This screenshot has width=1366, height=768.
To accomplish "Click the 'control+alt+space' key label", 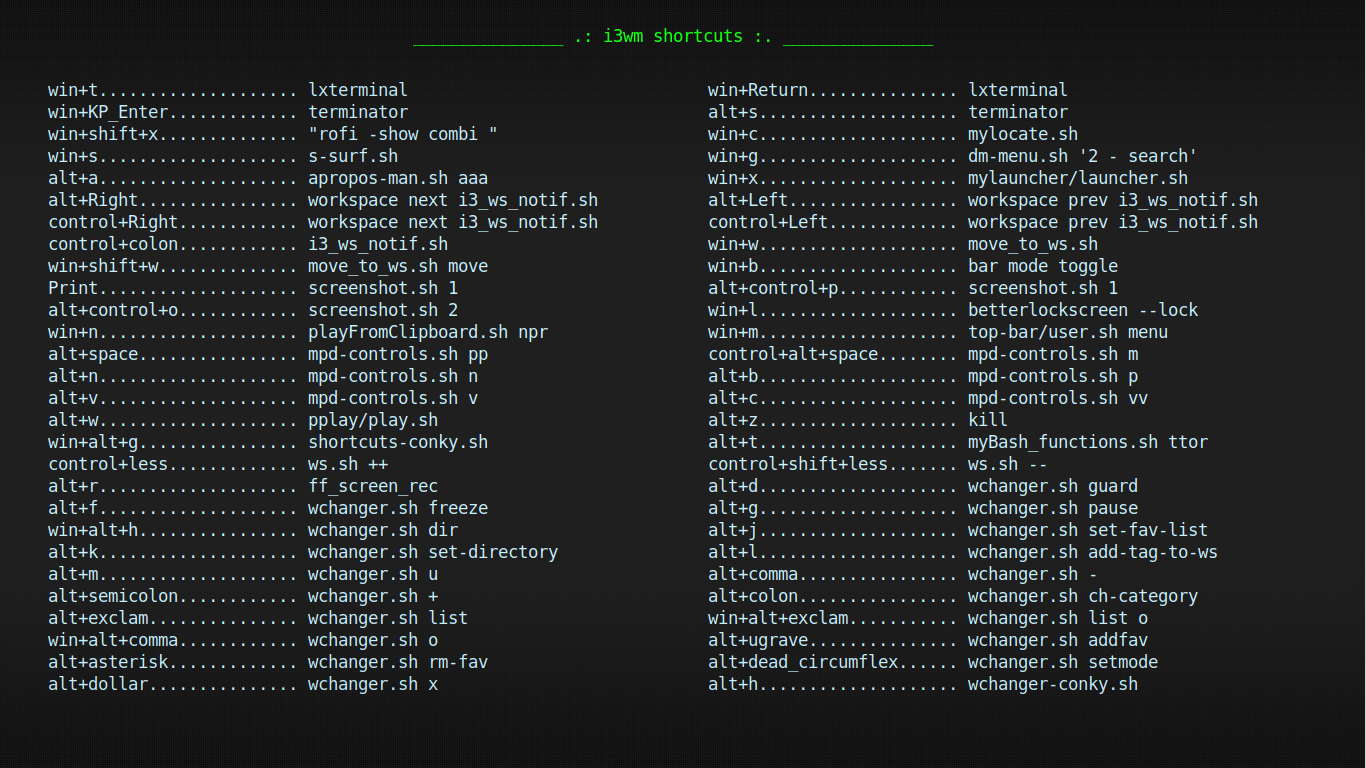I will 793,354.
